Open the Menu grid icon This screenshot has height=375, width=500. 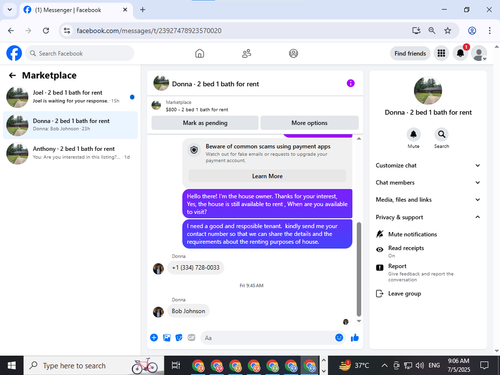[441, 53]
